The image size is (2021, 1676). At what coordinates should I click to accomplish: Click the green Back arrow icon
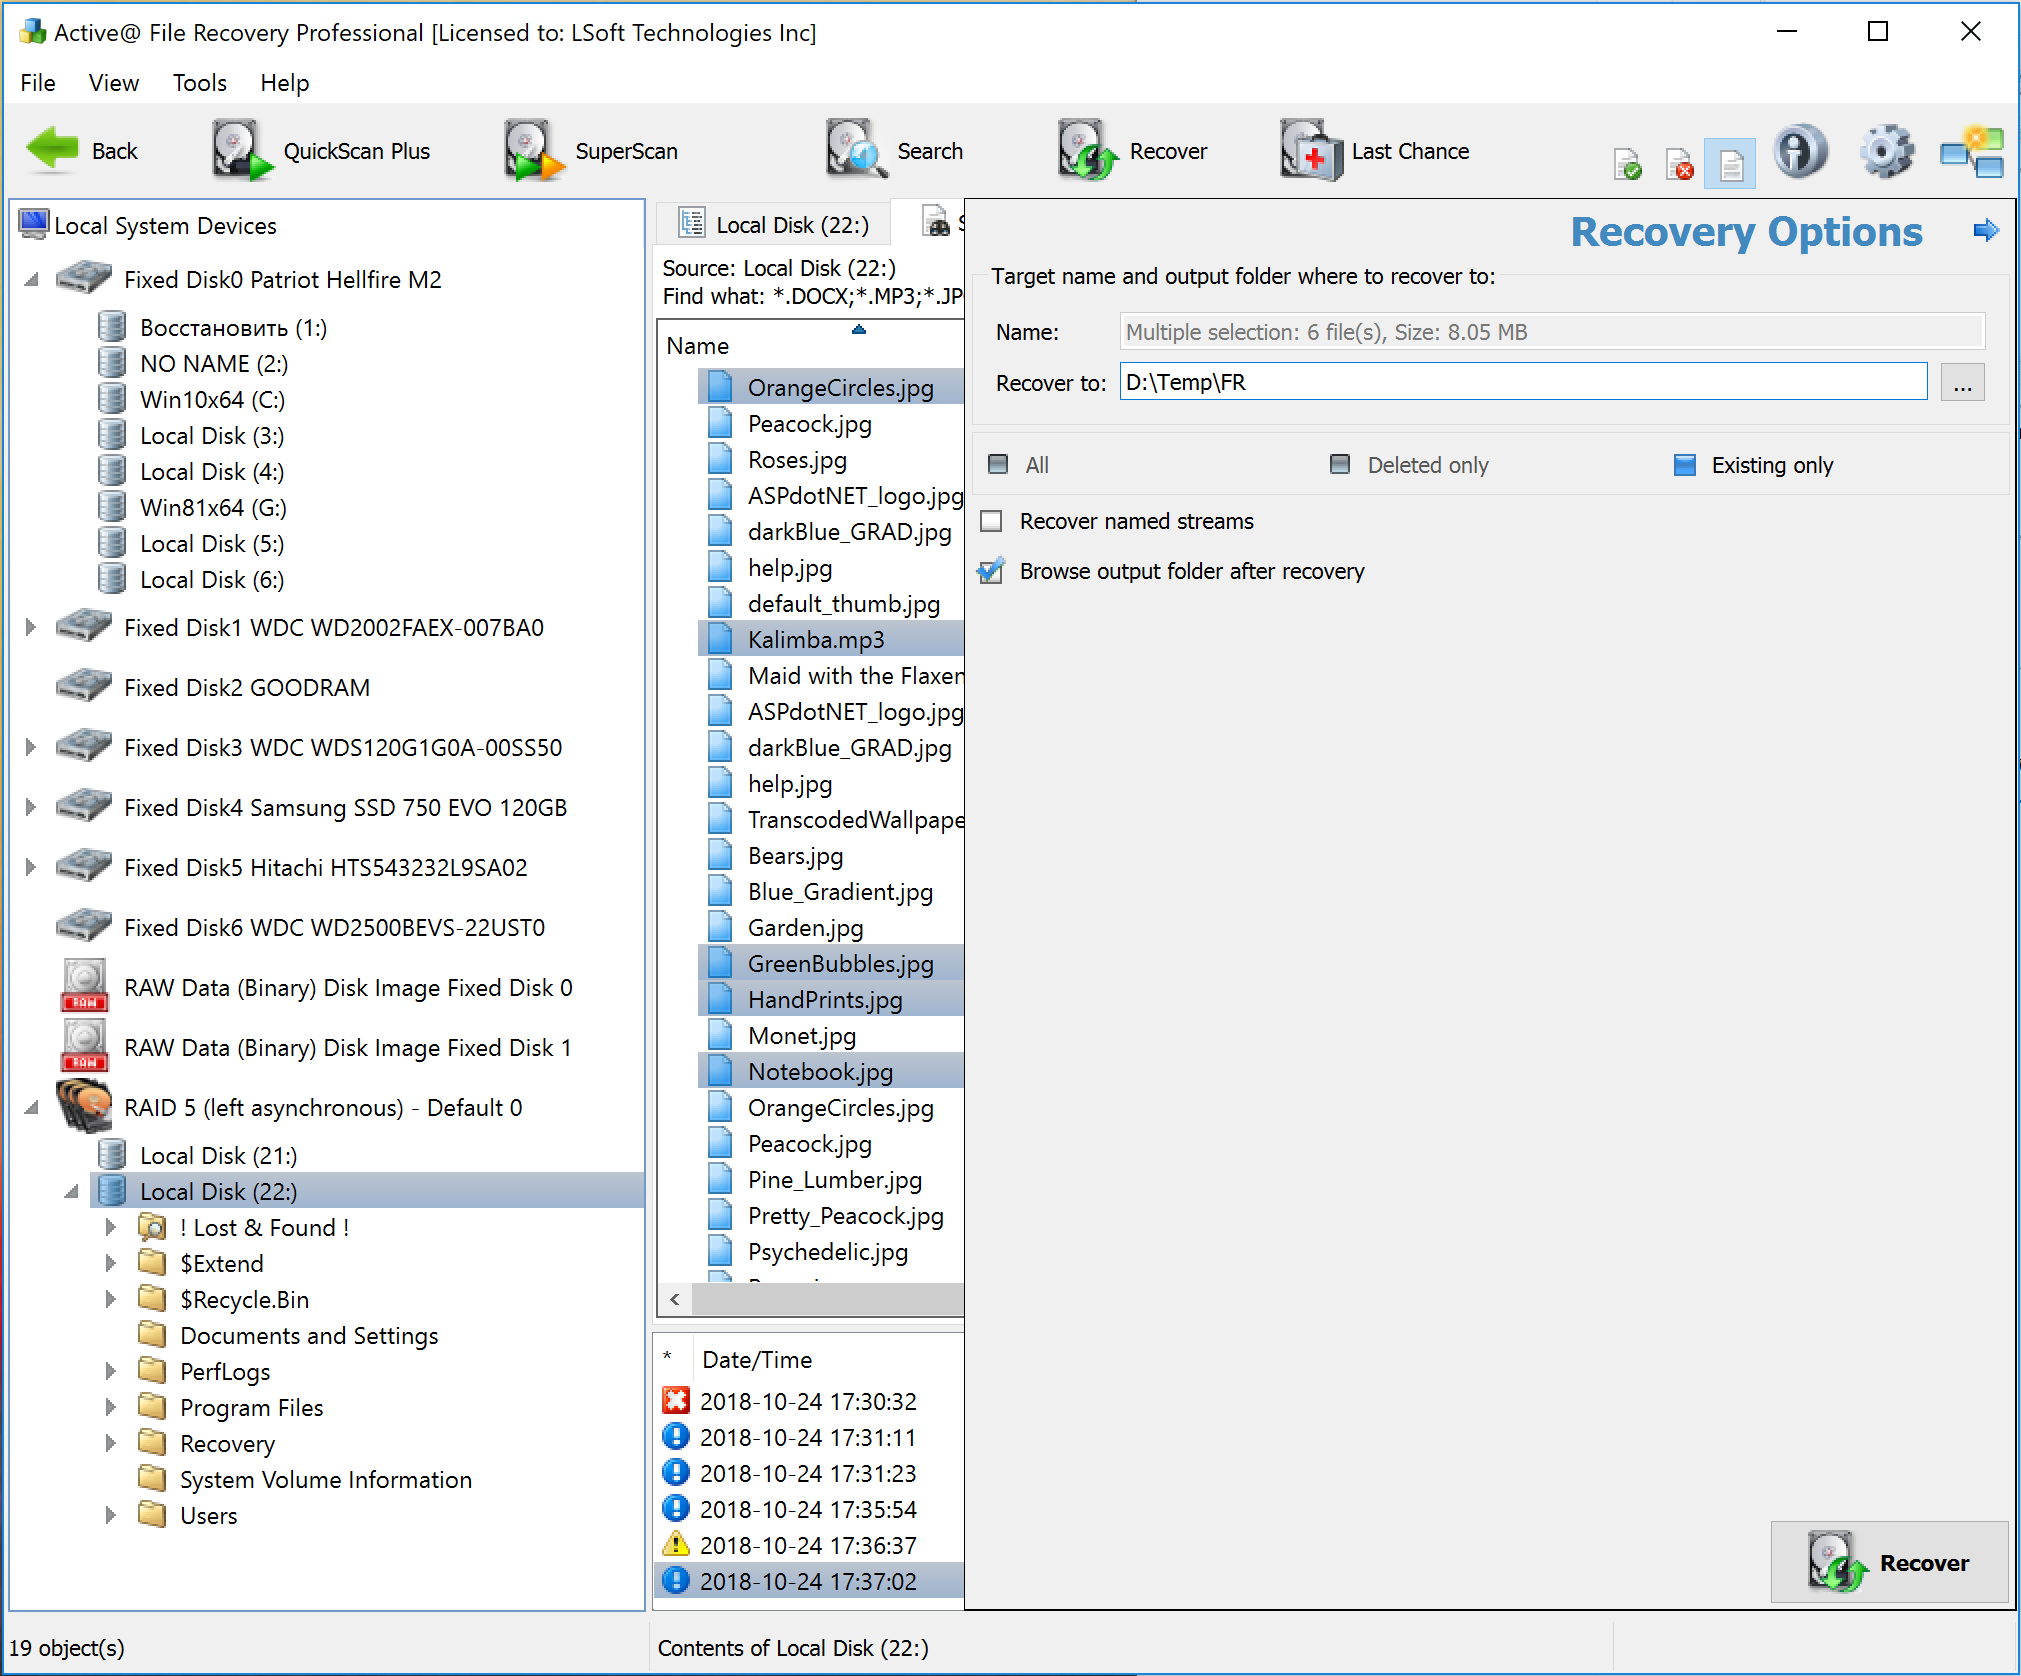pyautogui.click(x=52, y=150)
